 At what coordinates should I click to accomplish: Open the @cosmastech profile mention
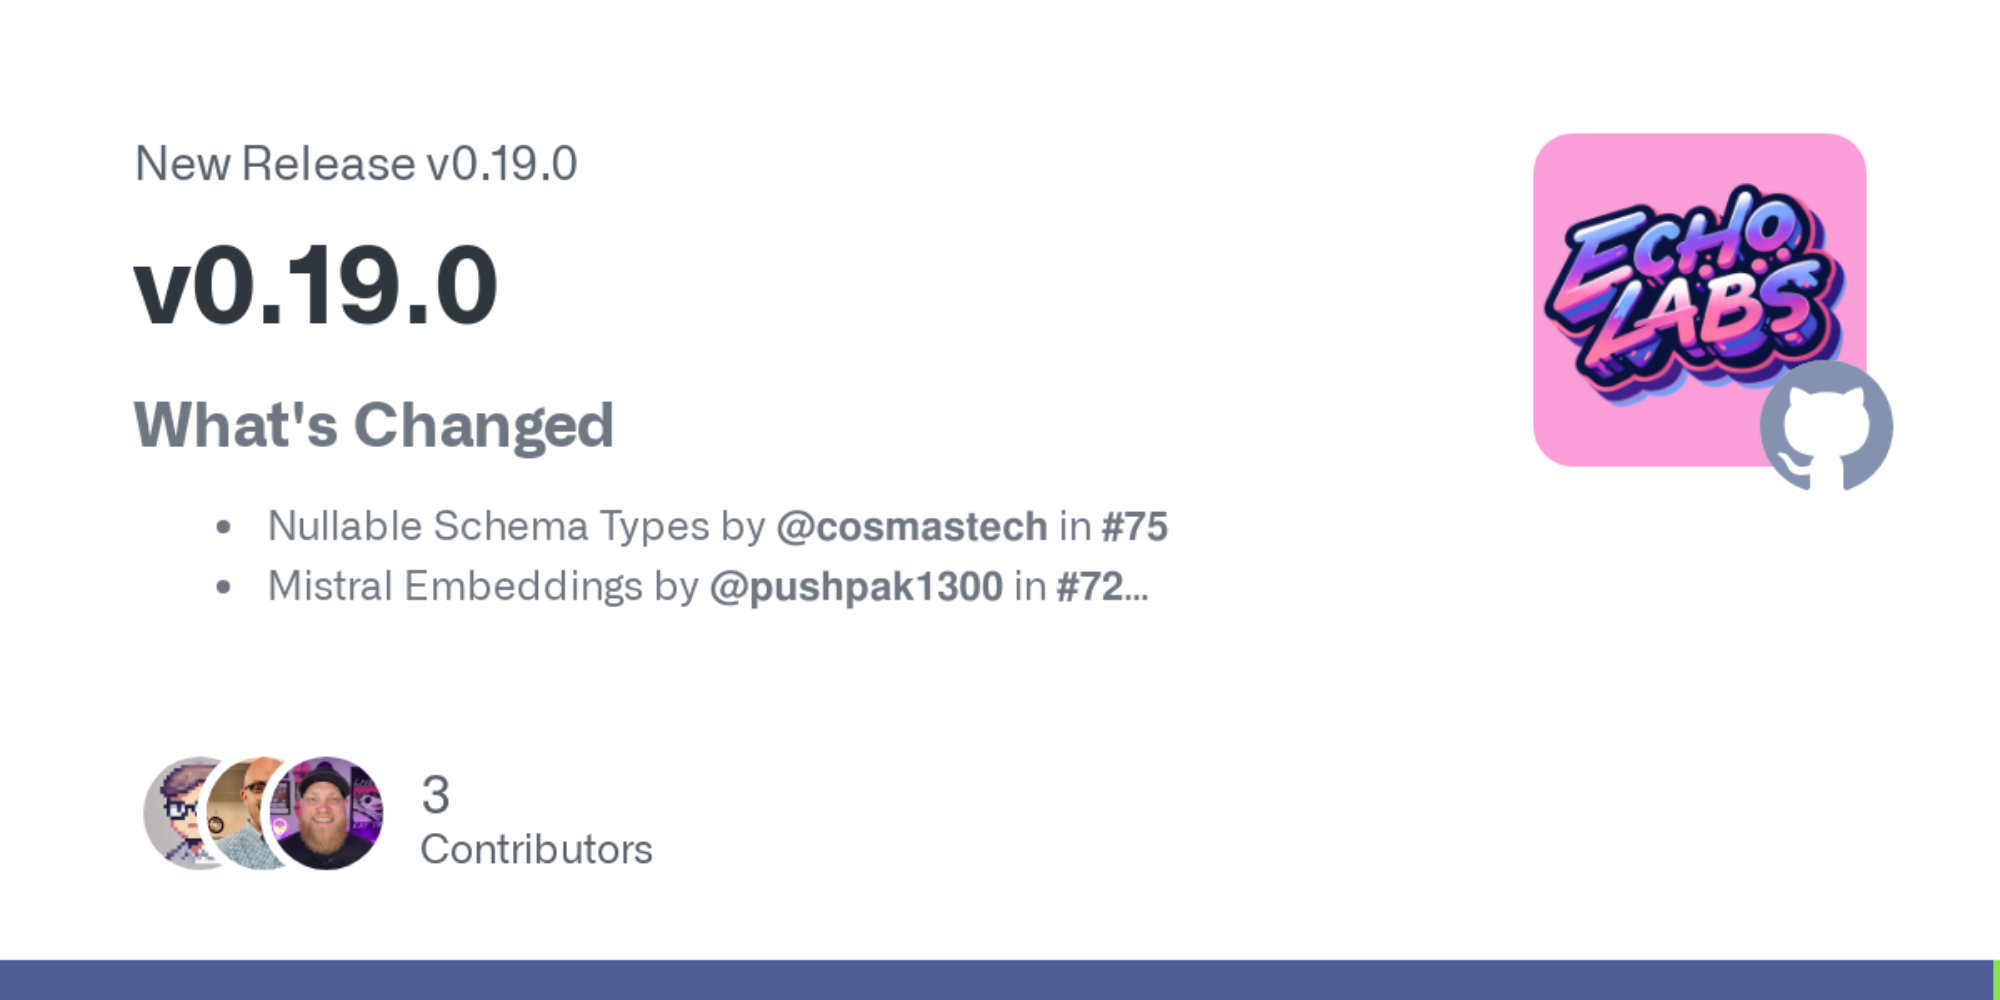[911, 526]
